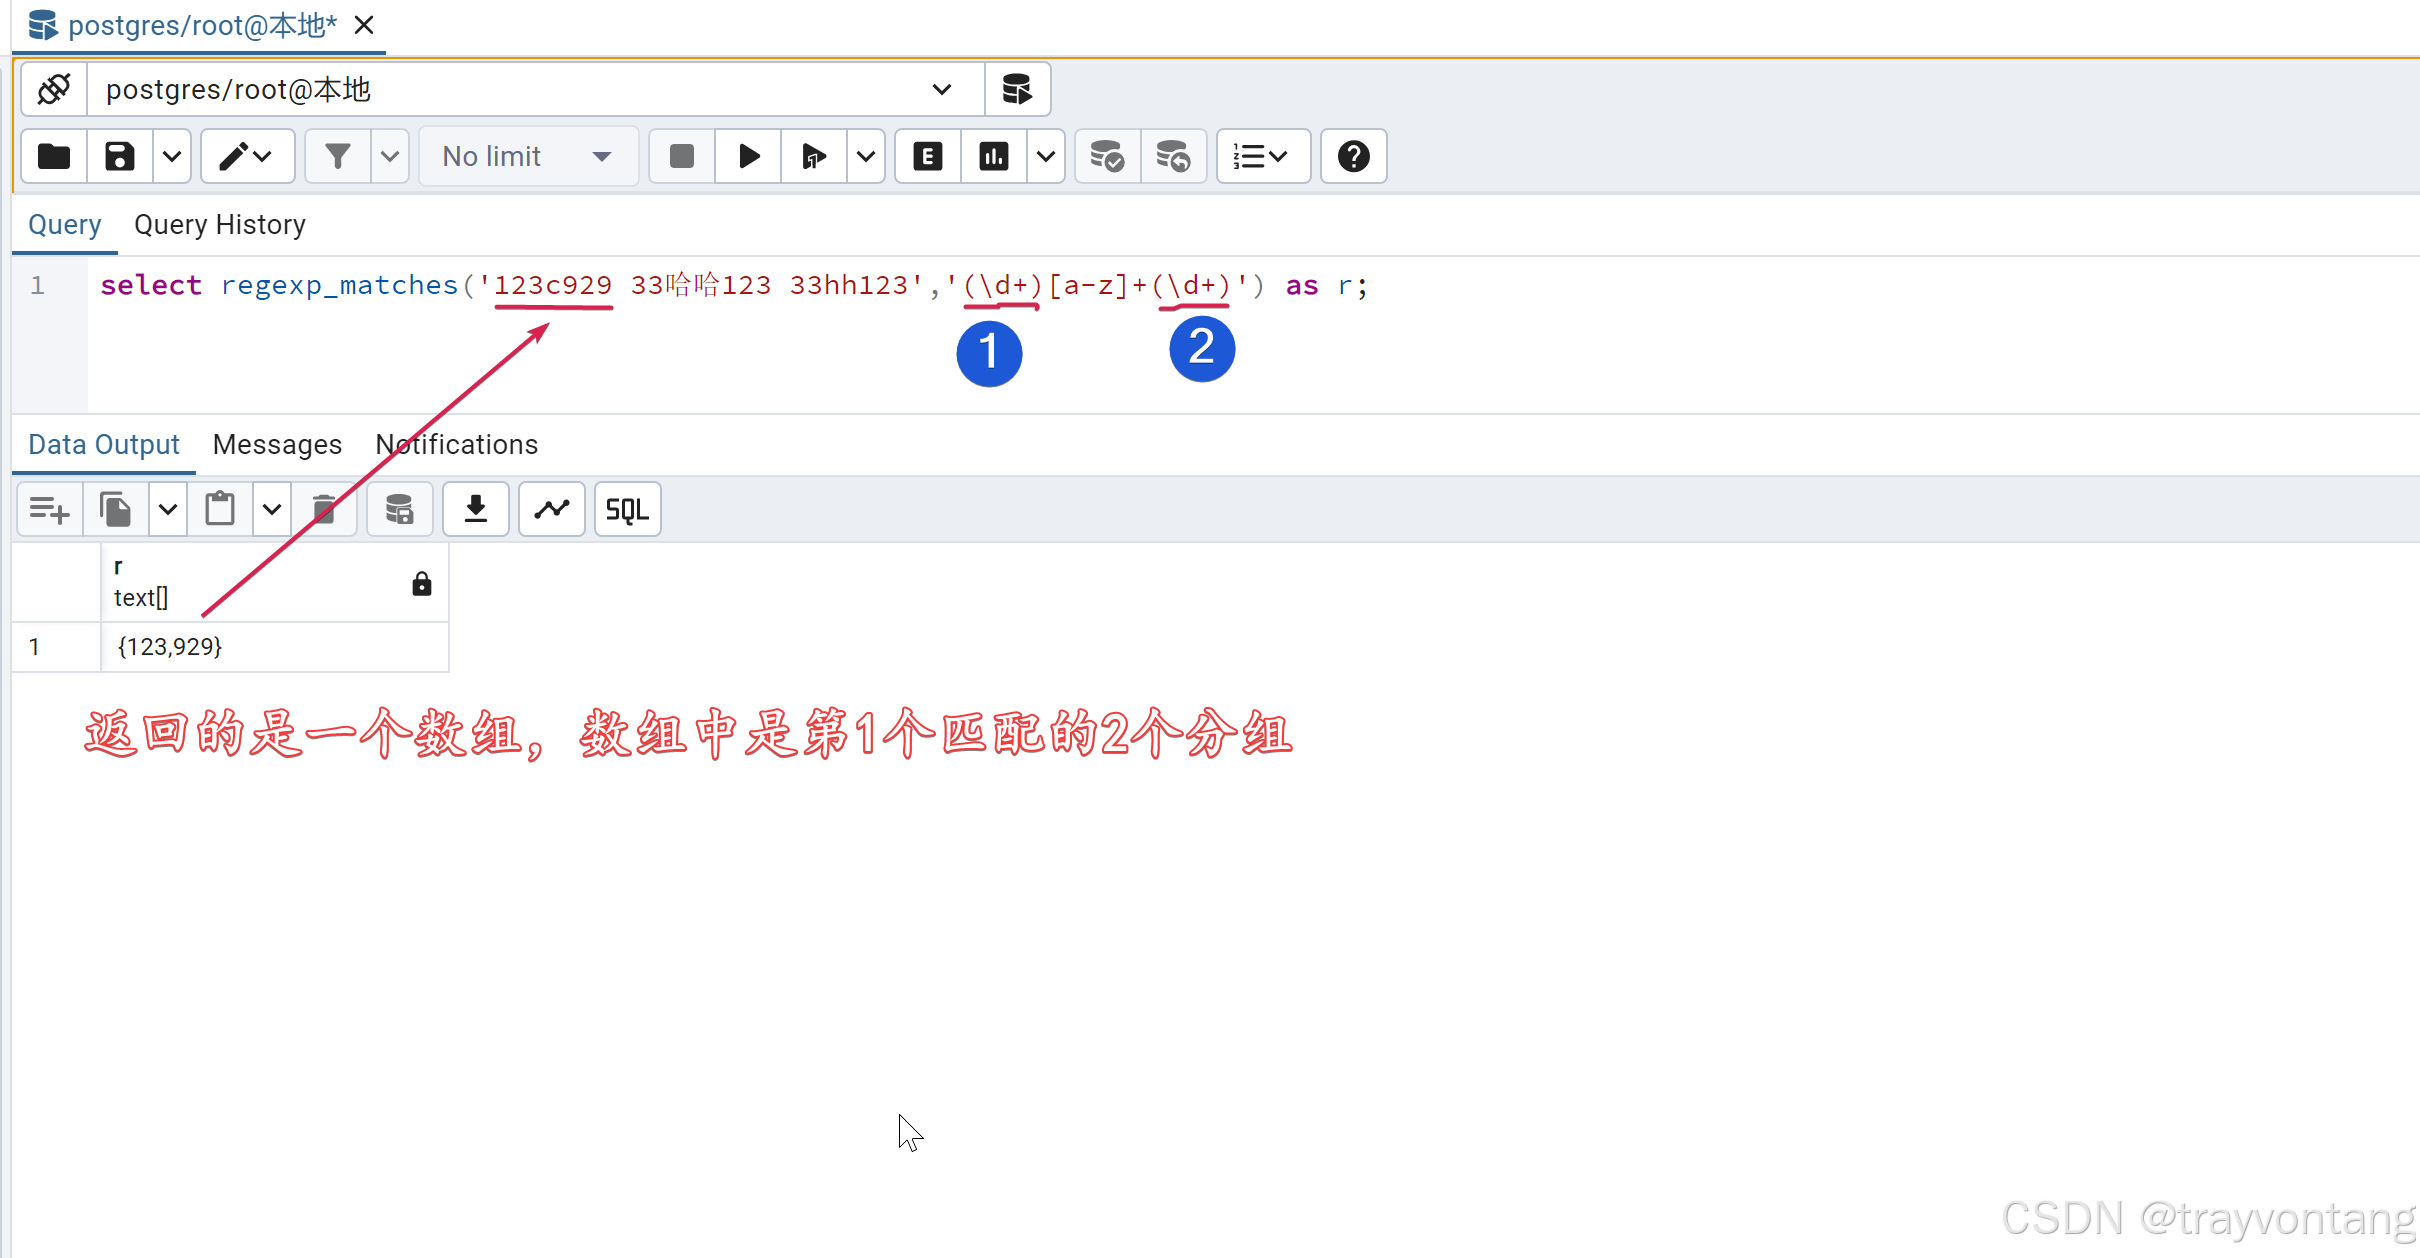2420x1258 pixels.
Task: Switch to the Messages tab
Action: coord(275,443)
